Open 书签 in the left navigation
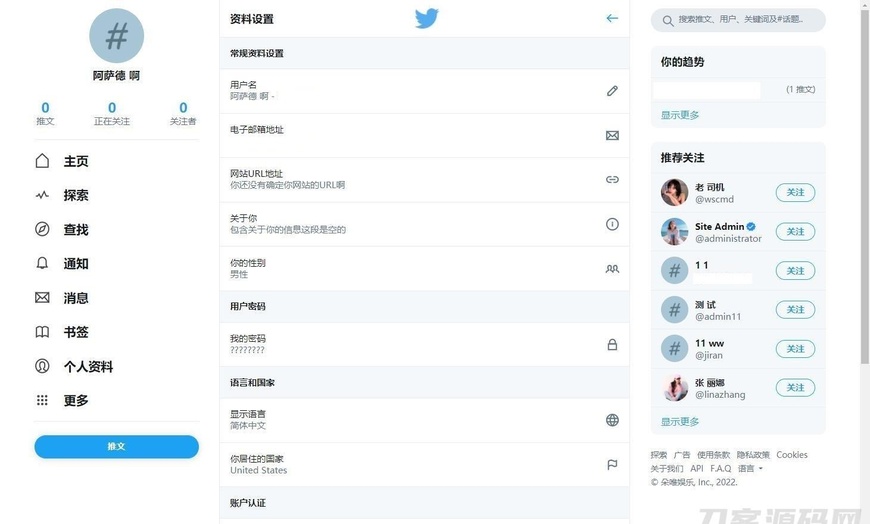Image resolution: width=870 pixels, height=524 pixels. (x=76, y=332)
